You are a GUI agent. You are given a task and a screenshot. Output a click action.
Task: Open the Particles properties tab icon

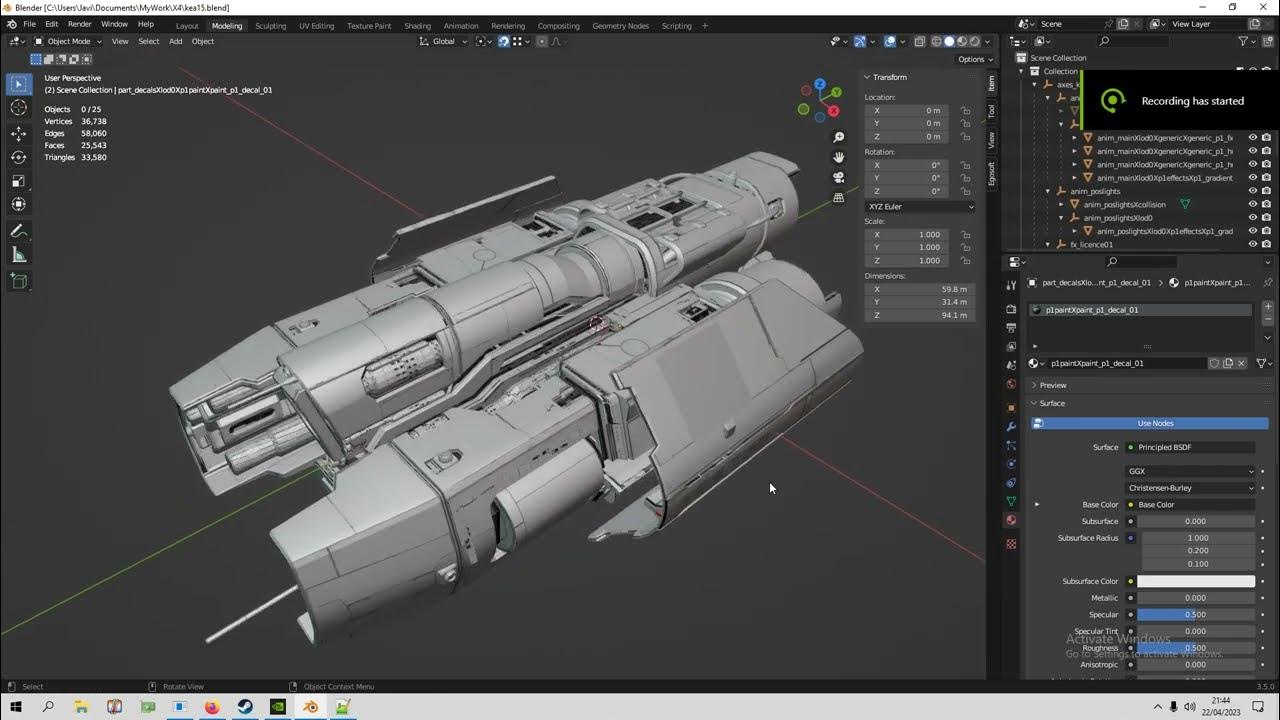click(x=1011, y=445)
